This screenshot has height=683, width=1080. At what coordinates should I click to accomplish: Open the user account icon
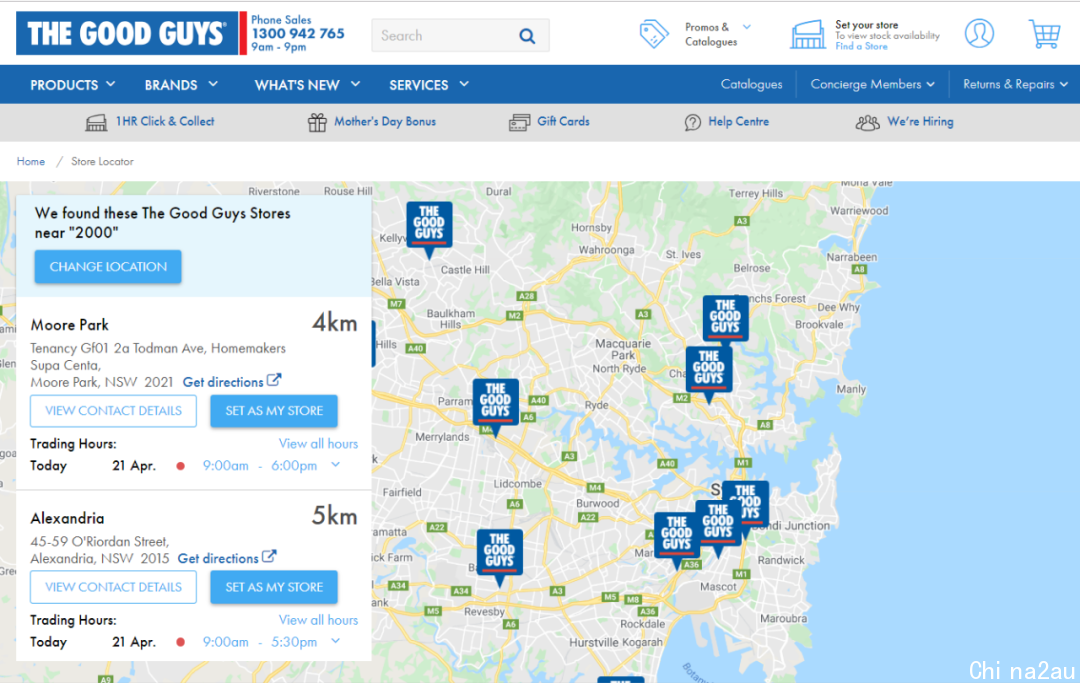pos(979,33)
